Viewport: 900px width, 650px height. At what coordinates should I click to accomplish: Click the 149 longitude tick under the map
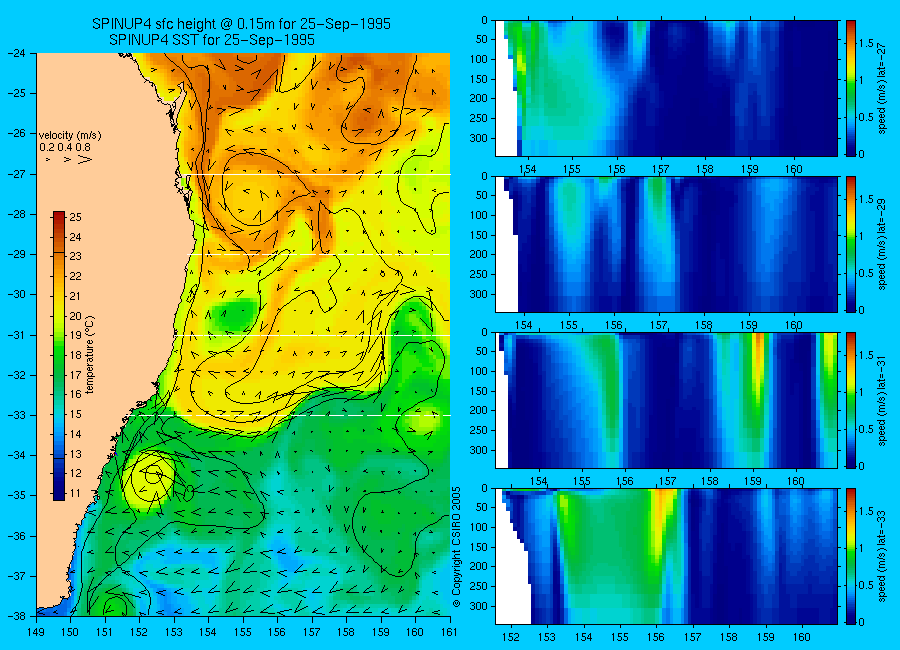pyautogui.click(x=36, y=632)
